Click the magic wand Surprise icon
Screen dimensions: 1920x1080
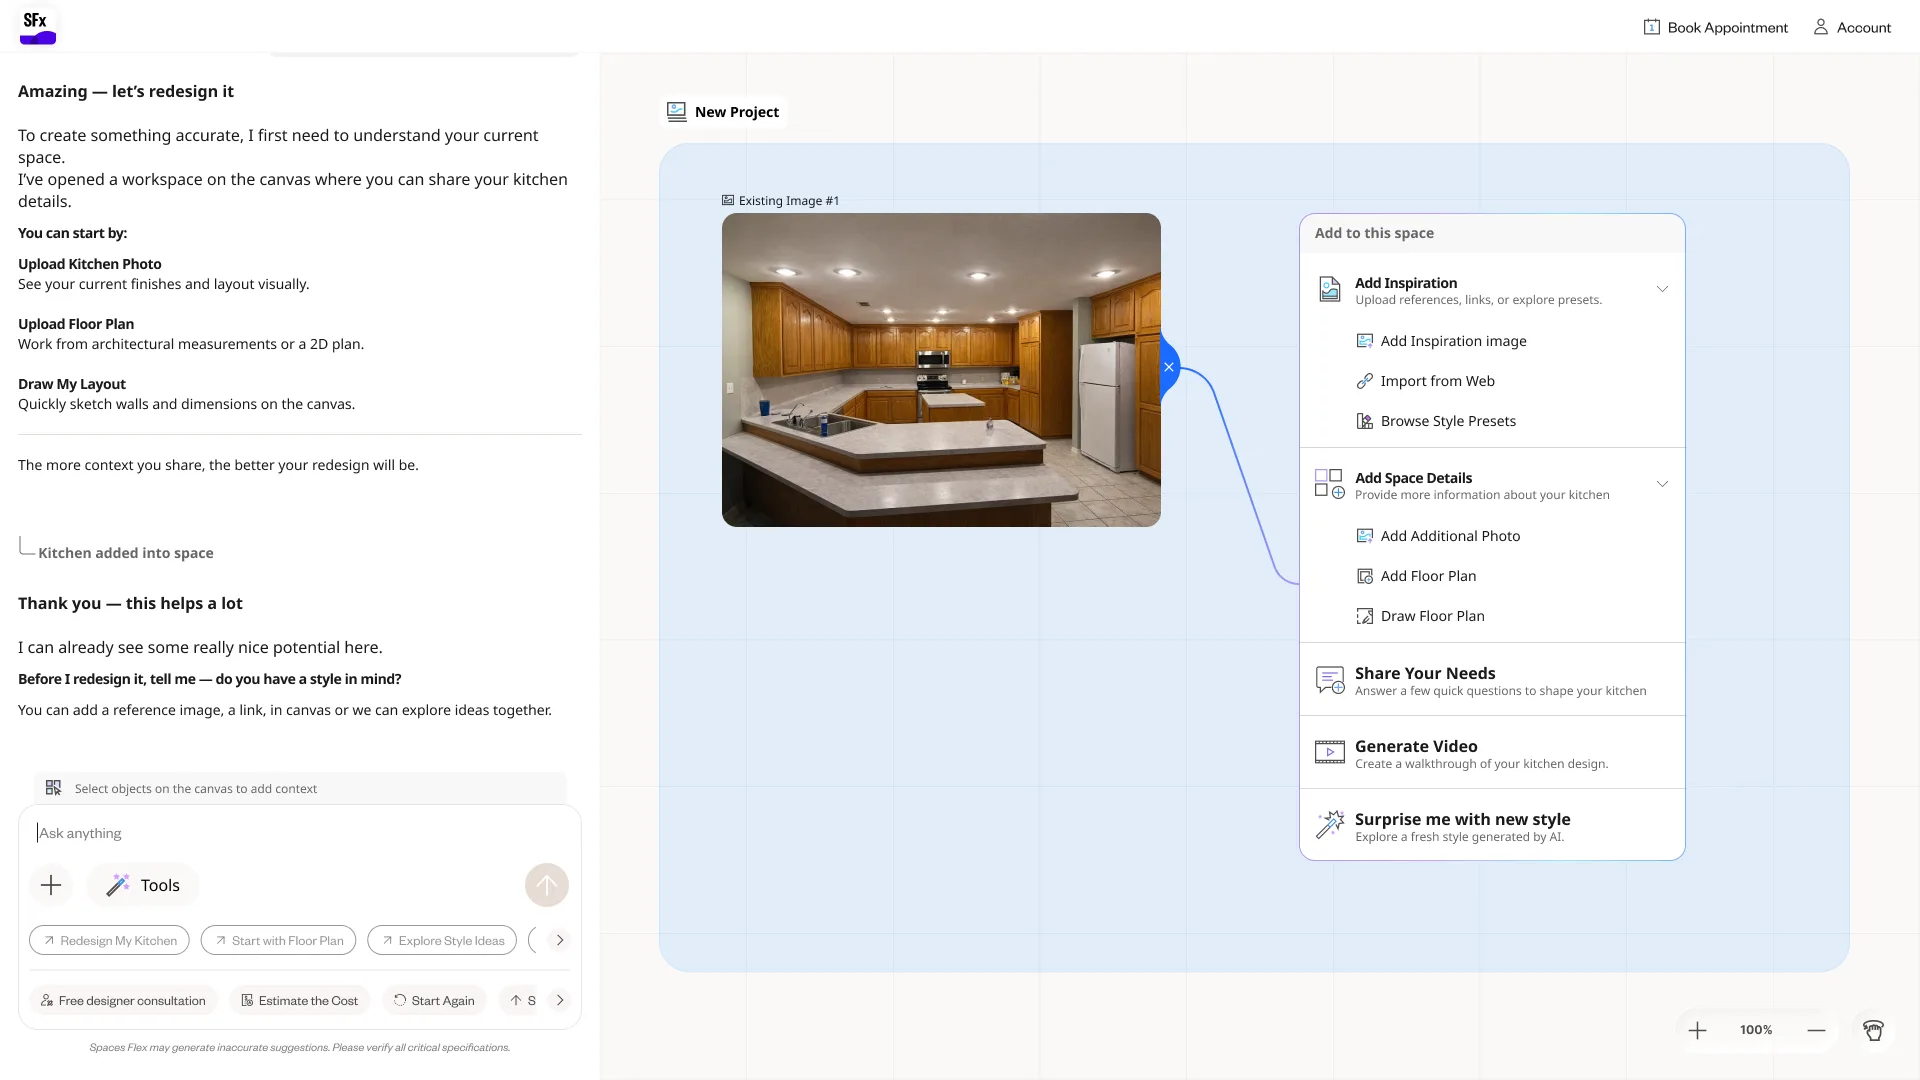click(1330, 825)
